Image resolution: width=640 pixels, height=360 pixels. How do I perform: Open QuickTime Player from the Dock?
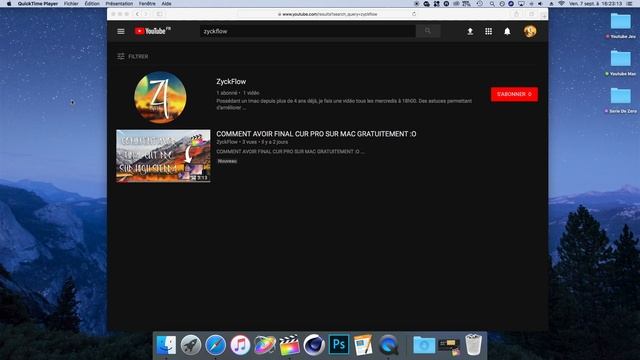(388, 345)
